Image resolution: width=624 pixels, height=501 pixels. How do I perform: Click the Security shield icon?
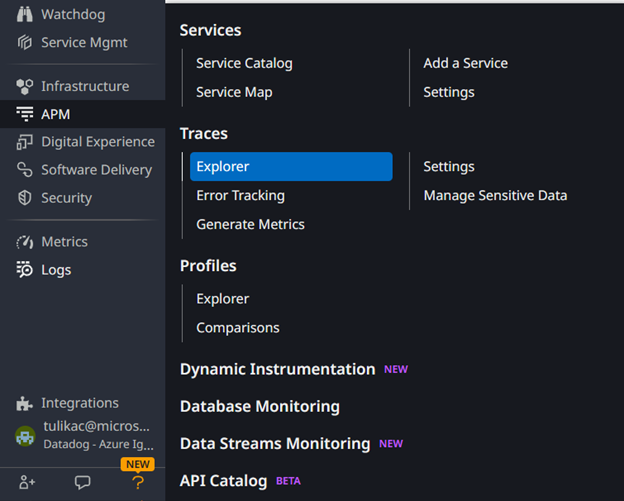coord(25,198)
